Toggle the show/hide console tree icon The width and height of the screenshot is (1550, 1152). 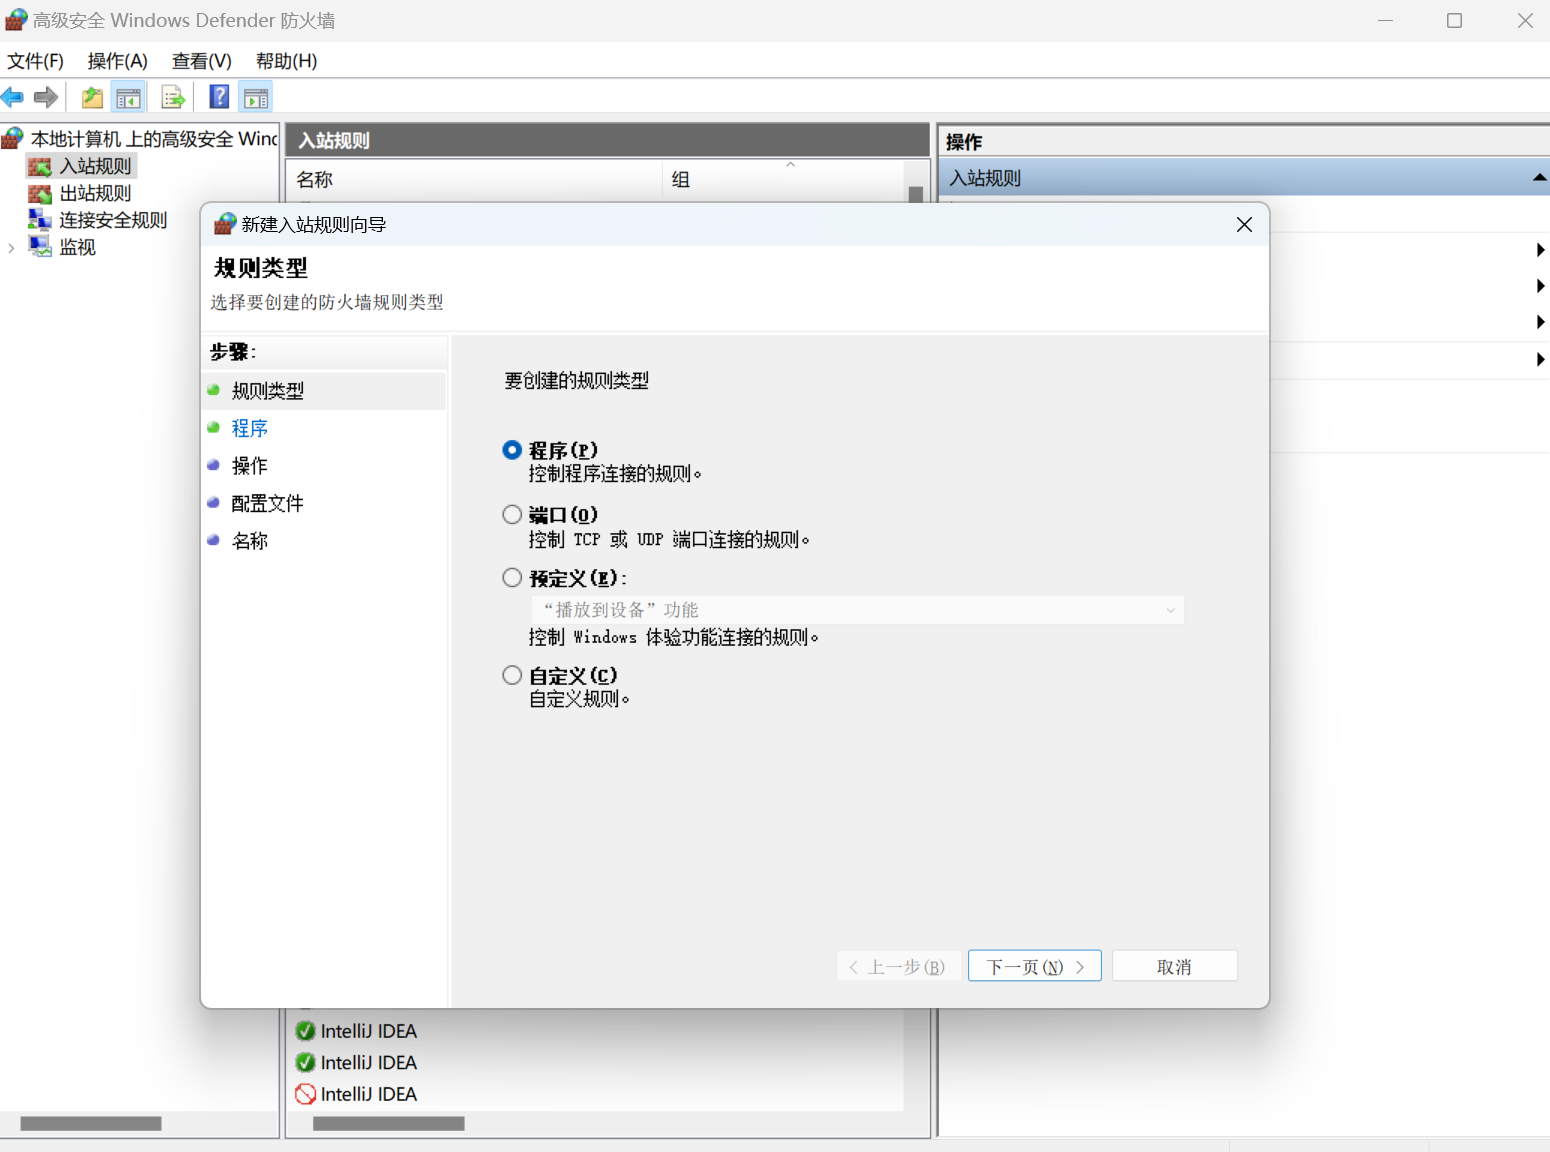click(x=128, y=97)
